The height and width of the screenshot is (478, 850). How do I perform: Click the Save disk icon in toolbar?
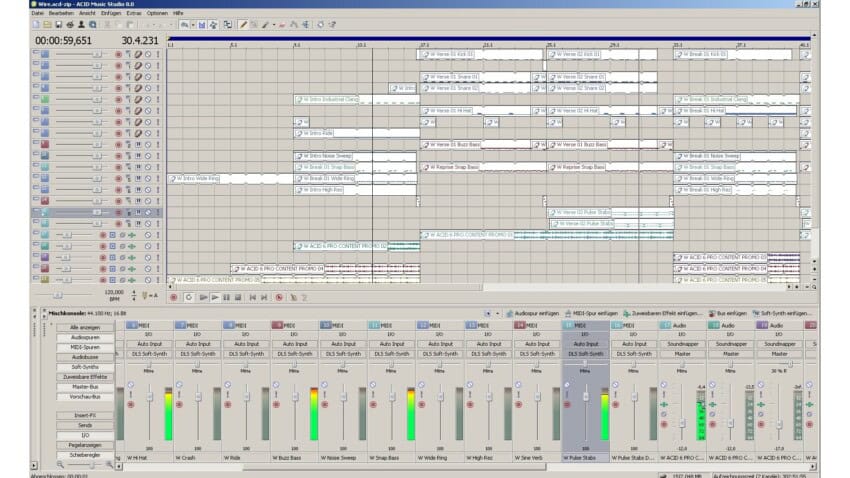coord(59,24)
